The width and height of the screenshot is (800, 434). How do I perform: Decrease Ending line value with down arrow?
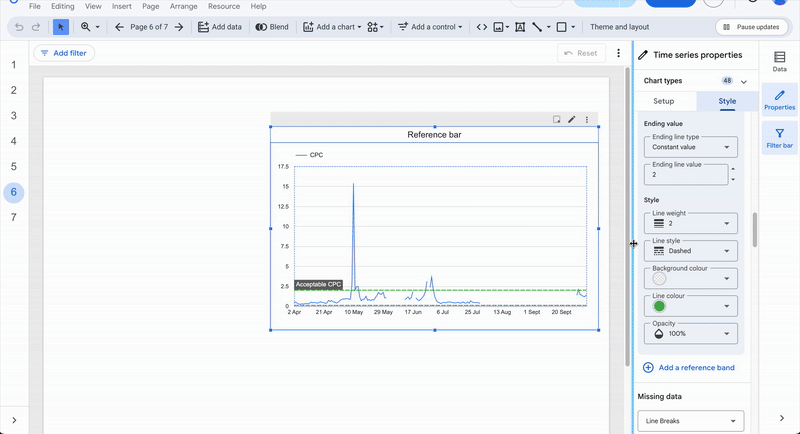point(733,180)
